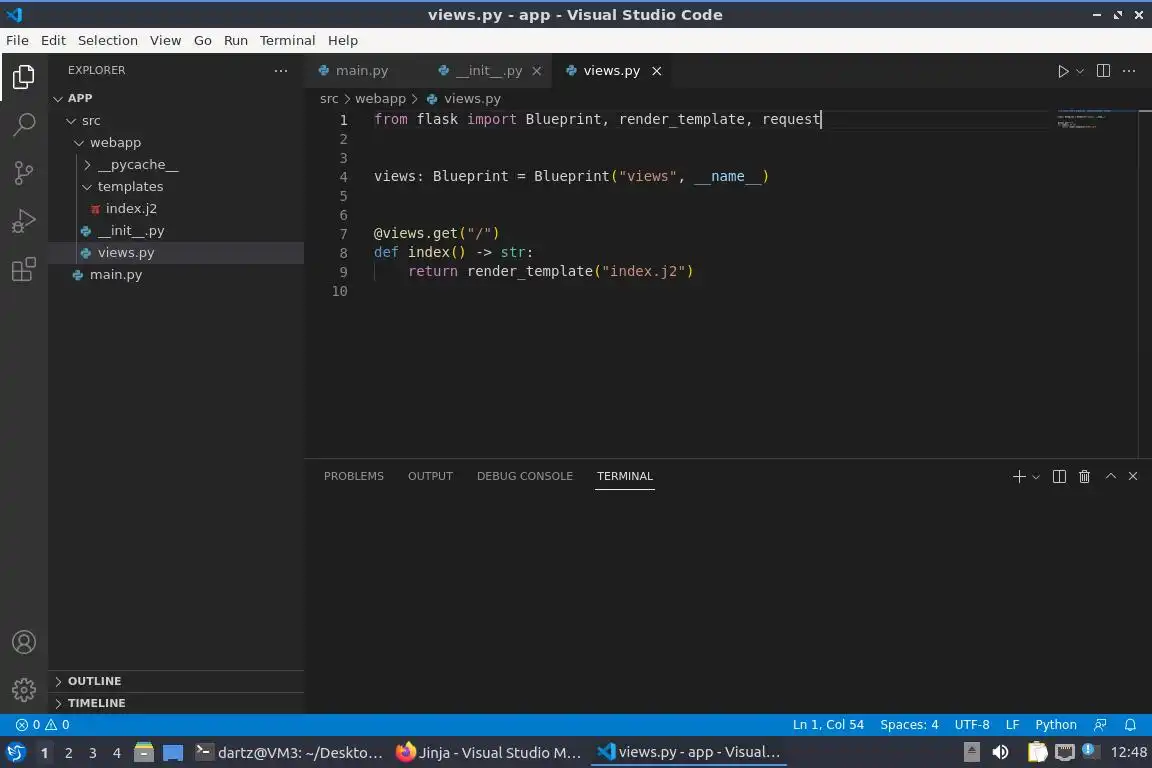Open the Selection menu
Screen dimensions: 1152x768
click(108, 40)
